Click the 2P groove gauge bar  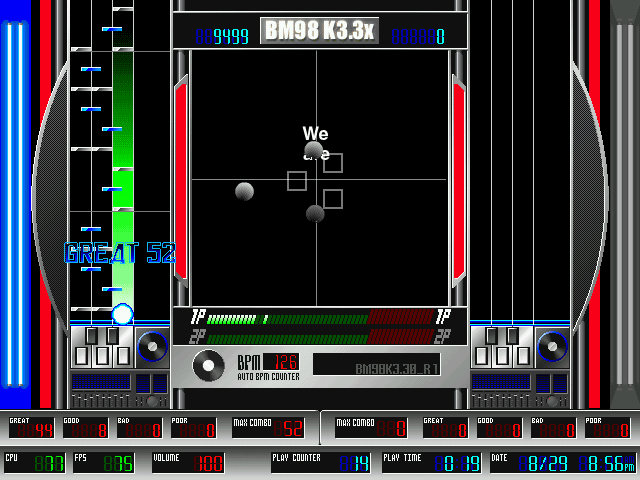click(x=320, y=338)
